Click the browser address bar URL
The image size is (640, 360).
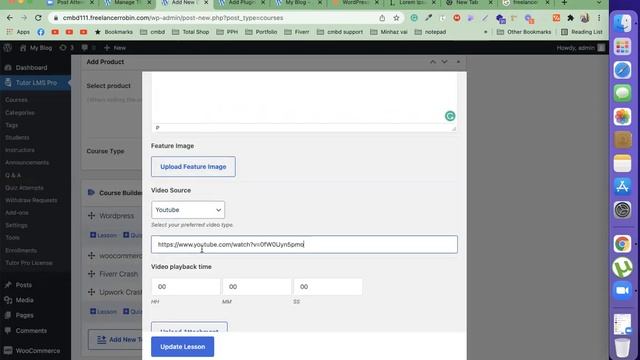173,18
